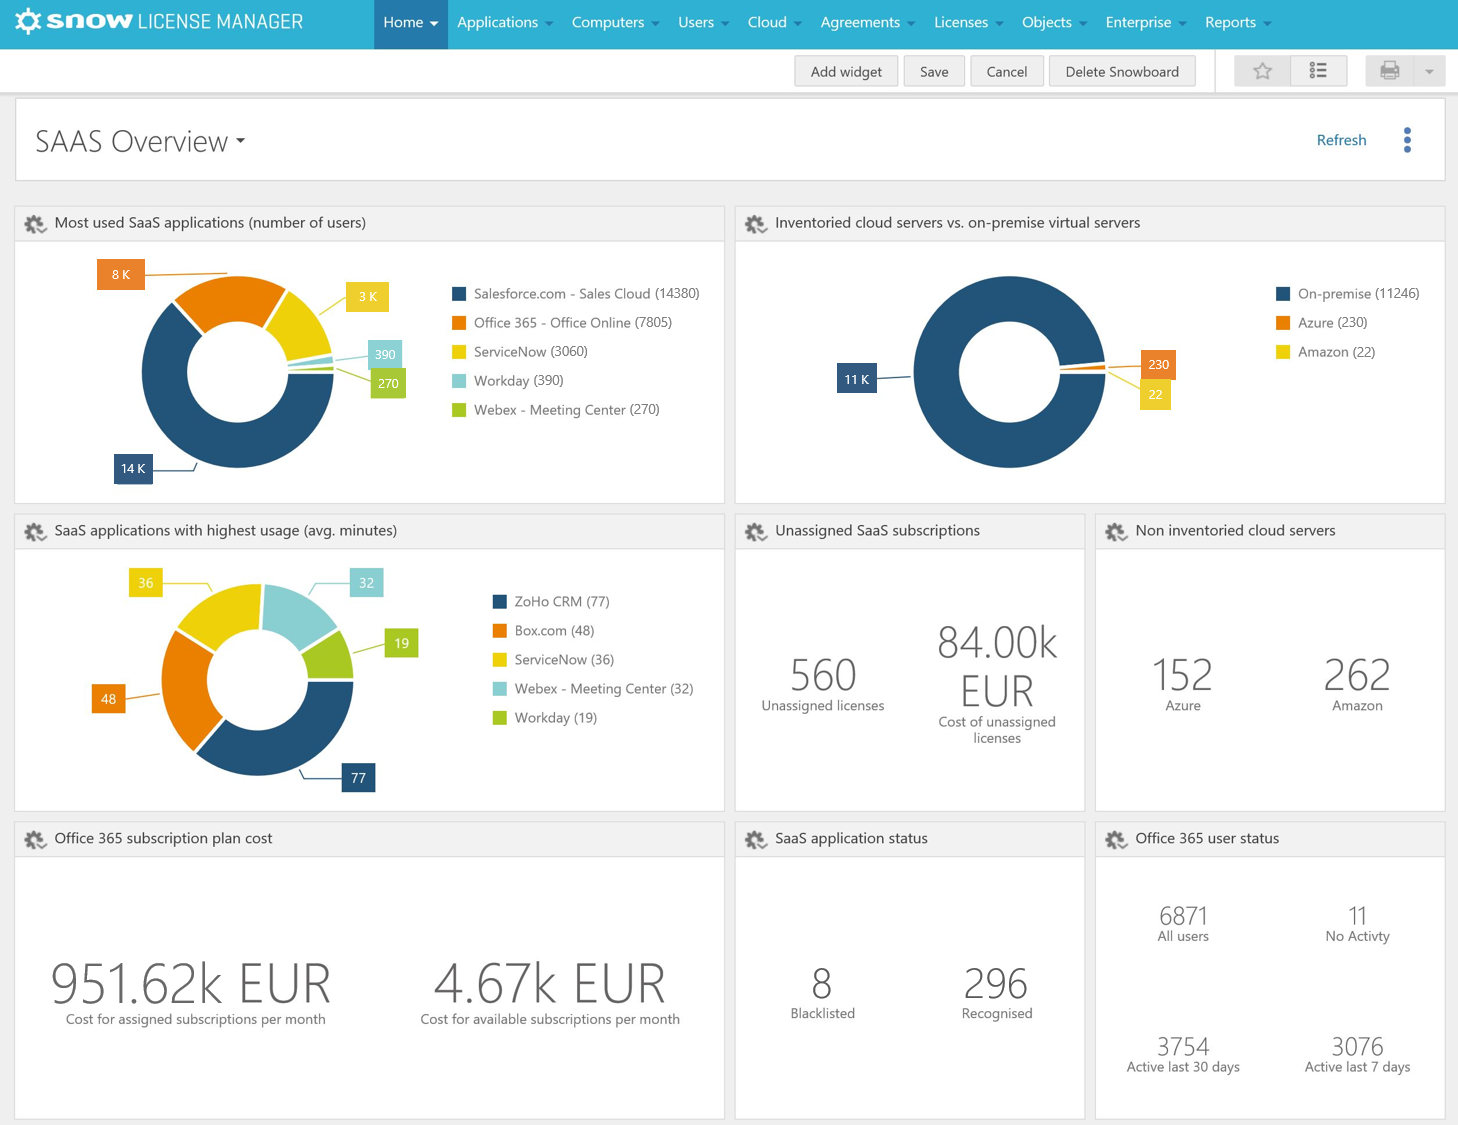
Task: Click the 560 Unassigned licenses value
Action: pyautogui.click(x=823, y=675)
